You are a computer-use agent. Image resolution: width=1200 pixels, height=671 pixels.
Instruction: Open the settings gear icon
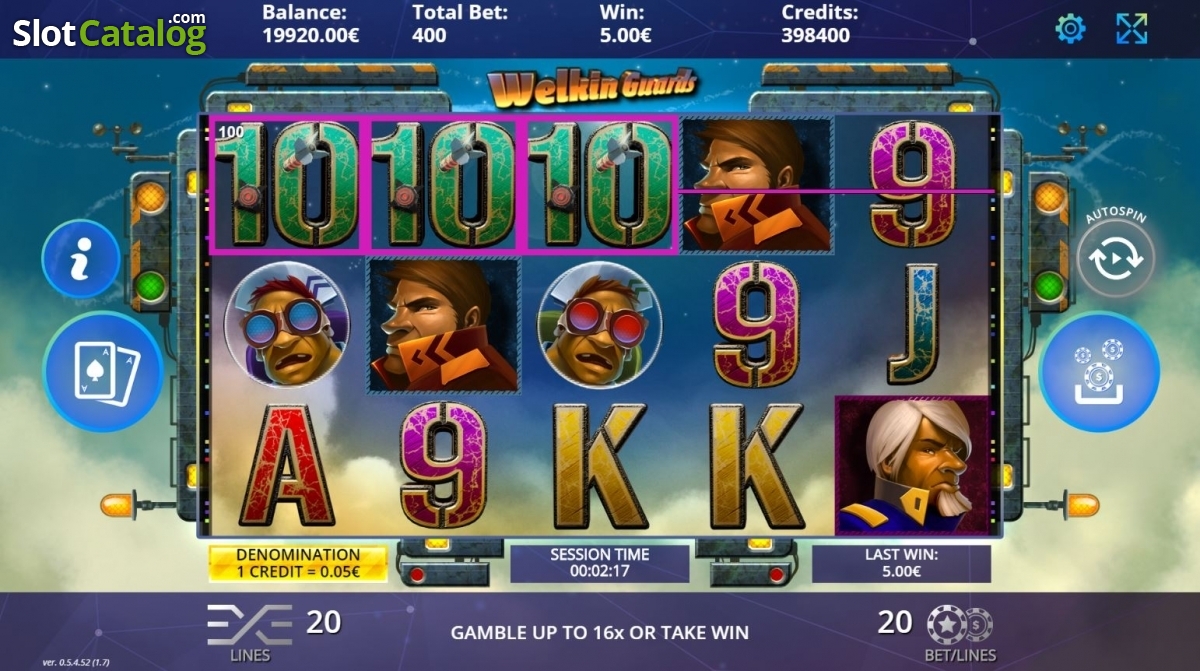[1070, 29]
